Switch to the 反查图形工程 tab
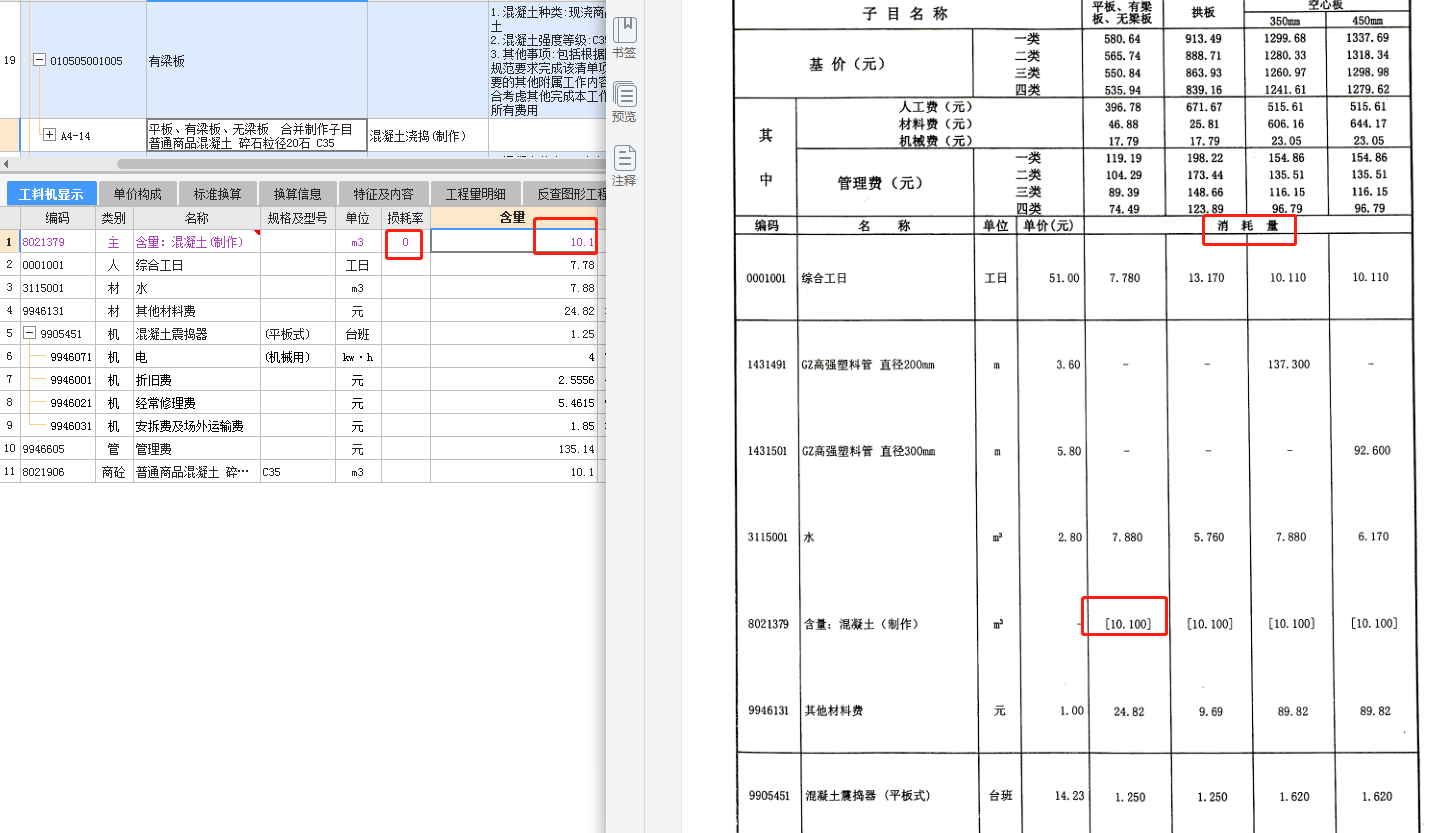Viewport: 1439px width, 833px height. (565, 194)
